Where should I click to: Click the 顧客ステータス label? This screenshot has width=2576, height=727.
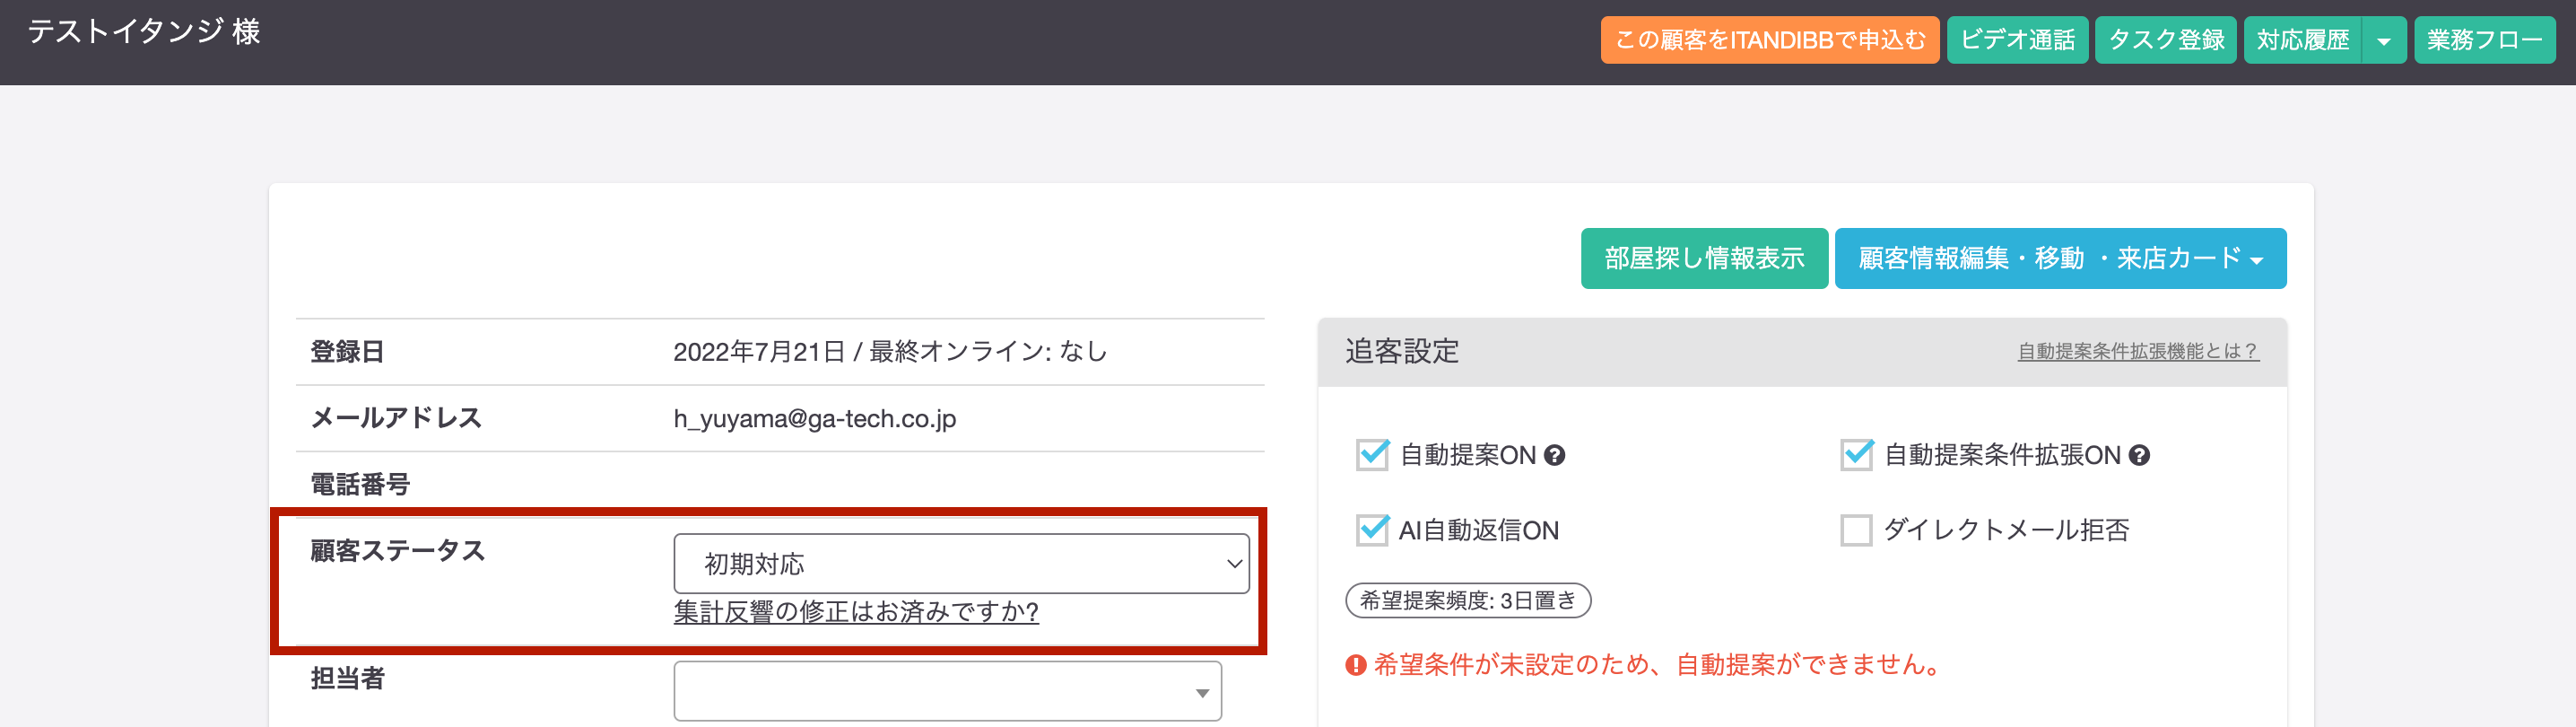click(398, 551)
